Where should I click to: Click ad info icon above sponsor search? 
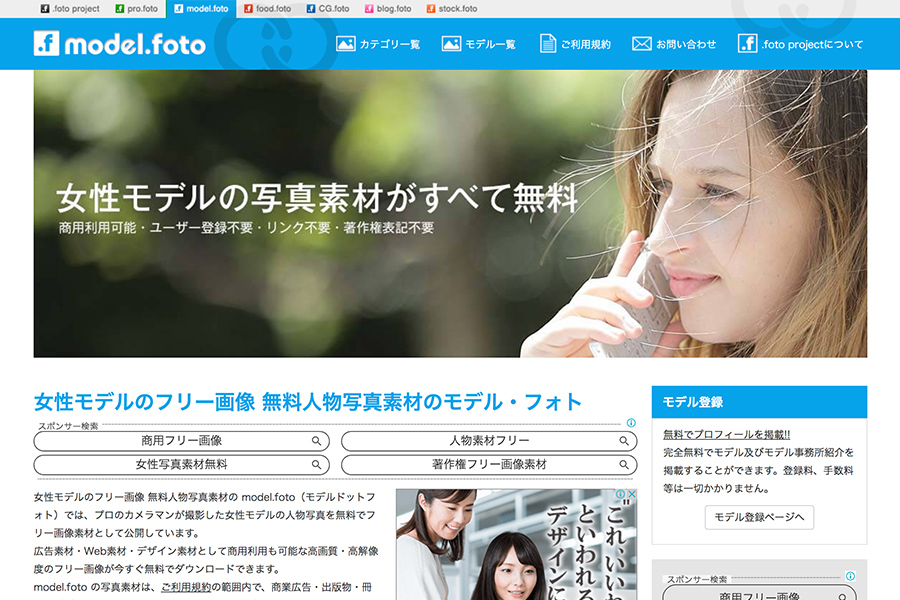click(x=631, y=423)
